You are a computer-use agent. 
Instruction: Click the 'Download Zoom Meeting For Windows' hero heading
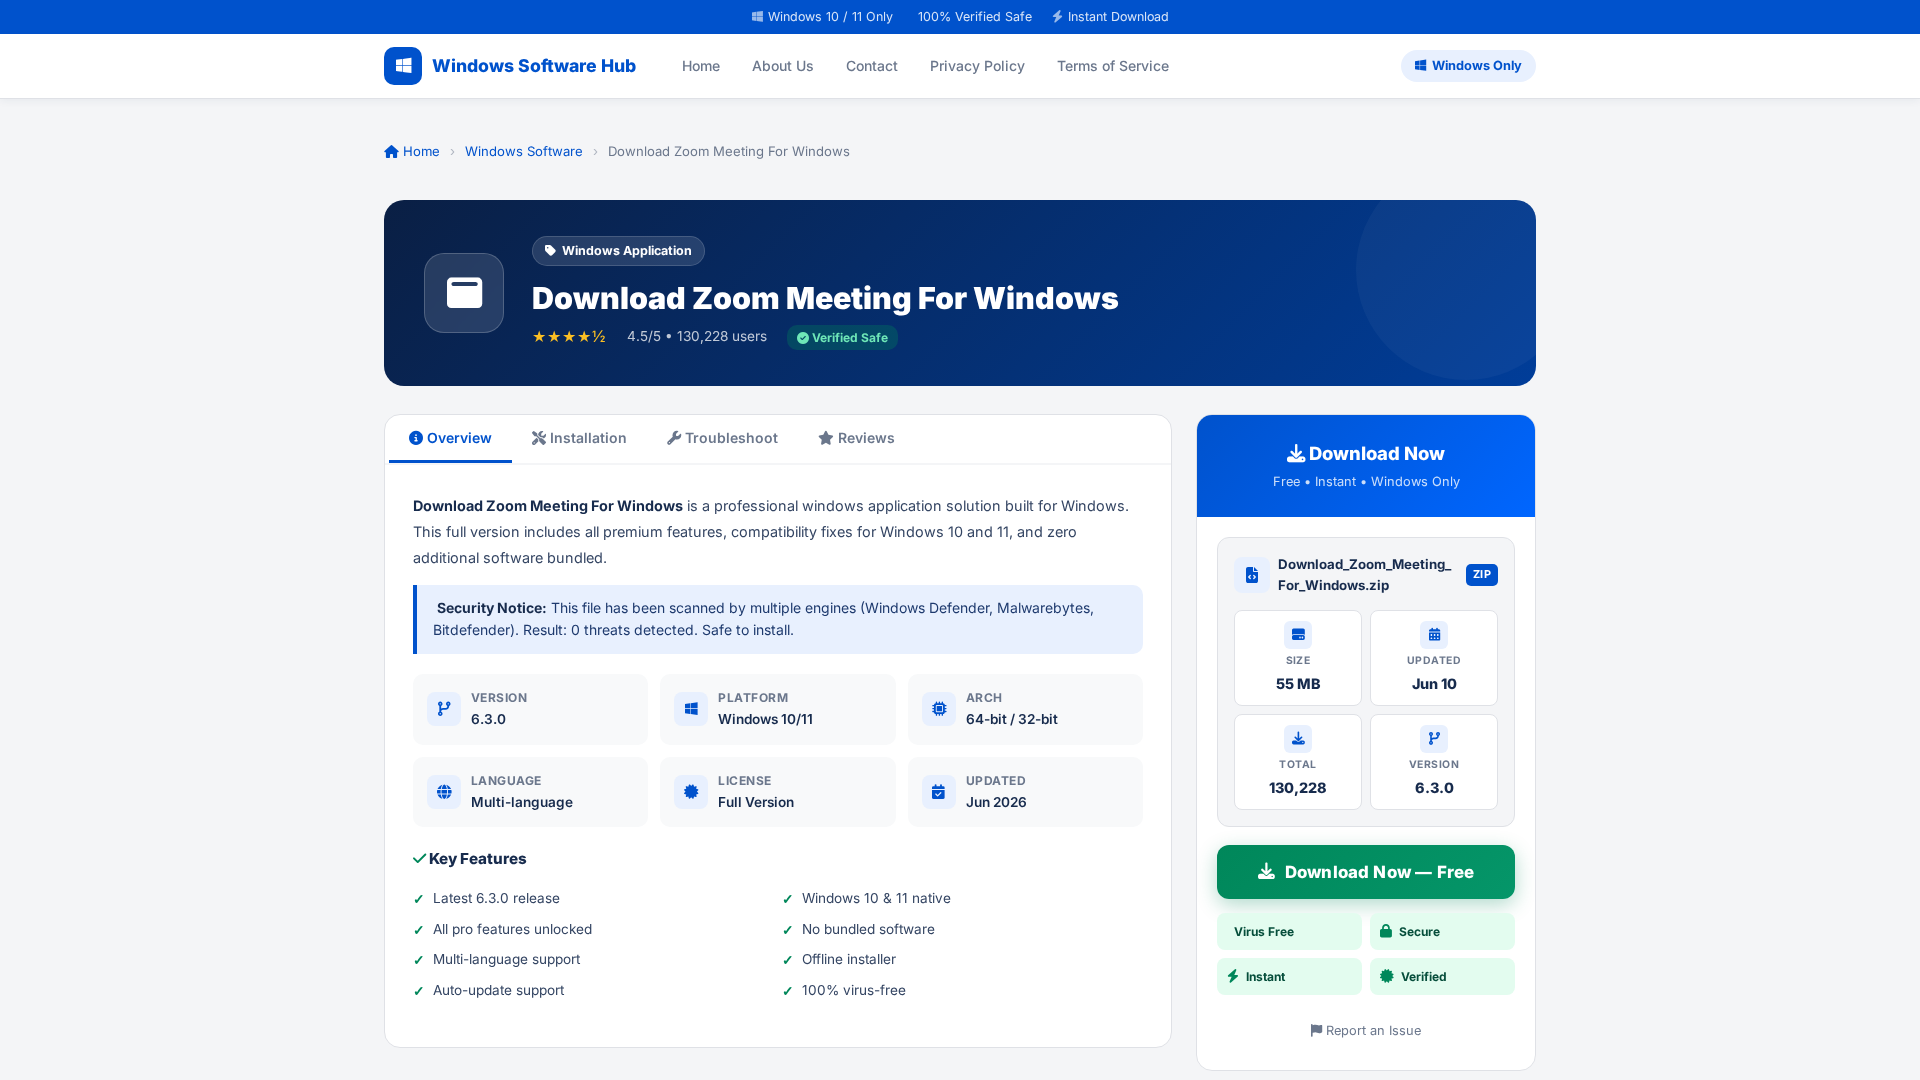click(x=825, y=298)
